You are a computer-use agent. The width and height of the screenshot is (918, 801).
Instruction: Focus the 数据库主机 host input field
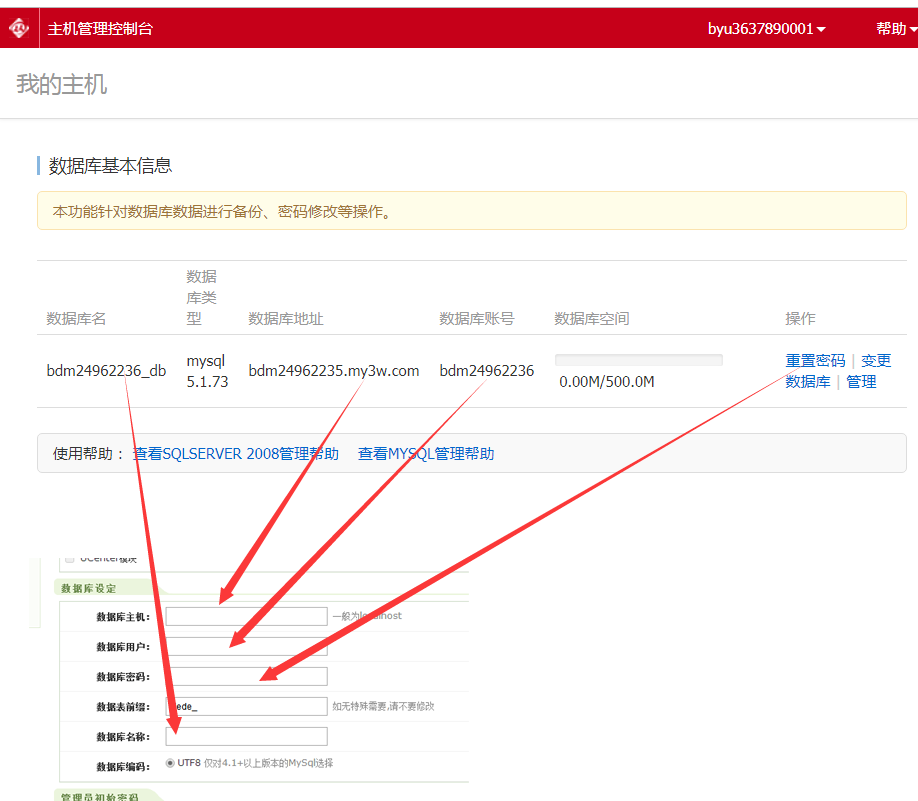pyautogui.click(x=246, y=616)
